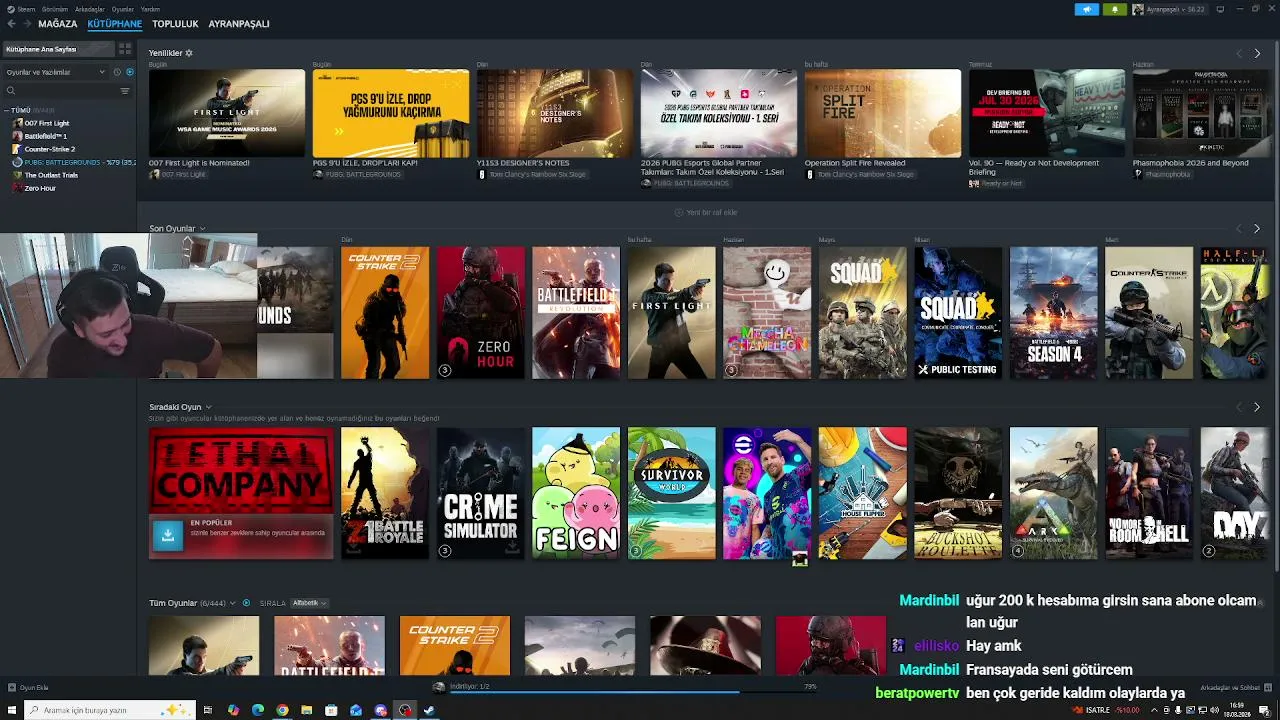The width and height of the screenshot is (1280, 720).
Task: Click Oyun Ekle at bottom left
Action: point(28,688)
